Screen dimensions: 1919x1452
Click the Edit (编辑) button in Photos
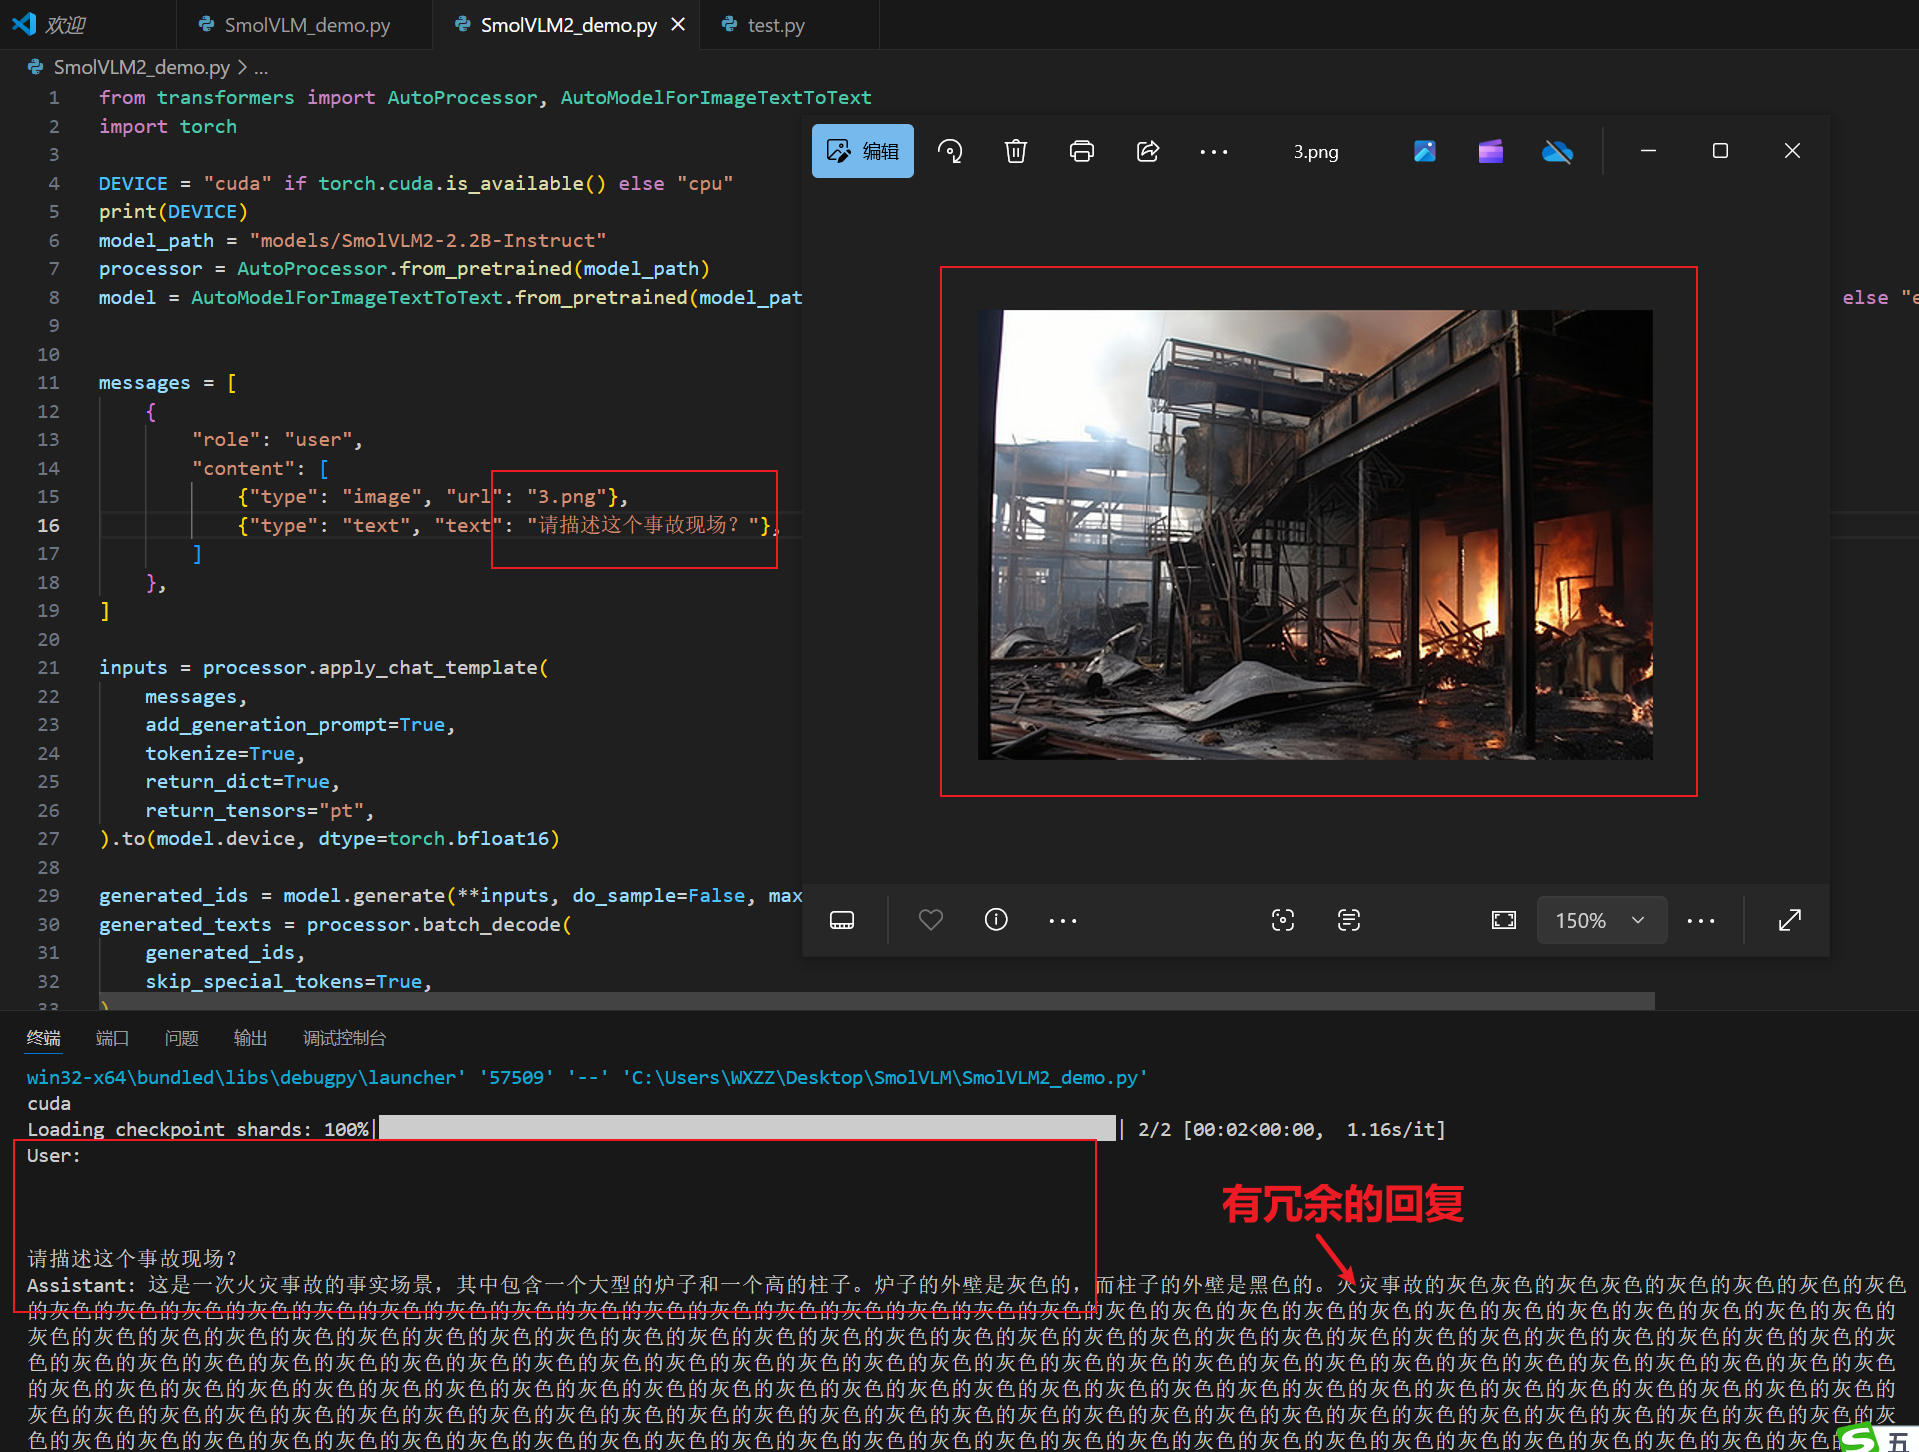tap(862, 151)
